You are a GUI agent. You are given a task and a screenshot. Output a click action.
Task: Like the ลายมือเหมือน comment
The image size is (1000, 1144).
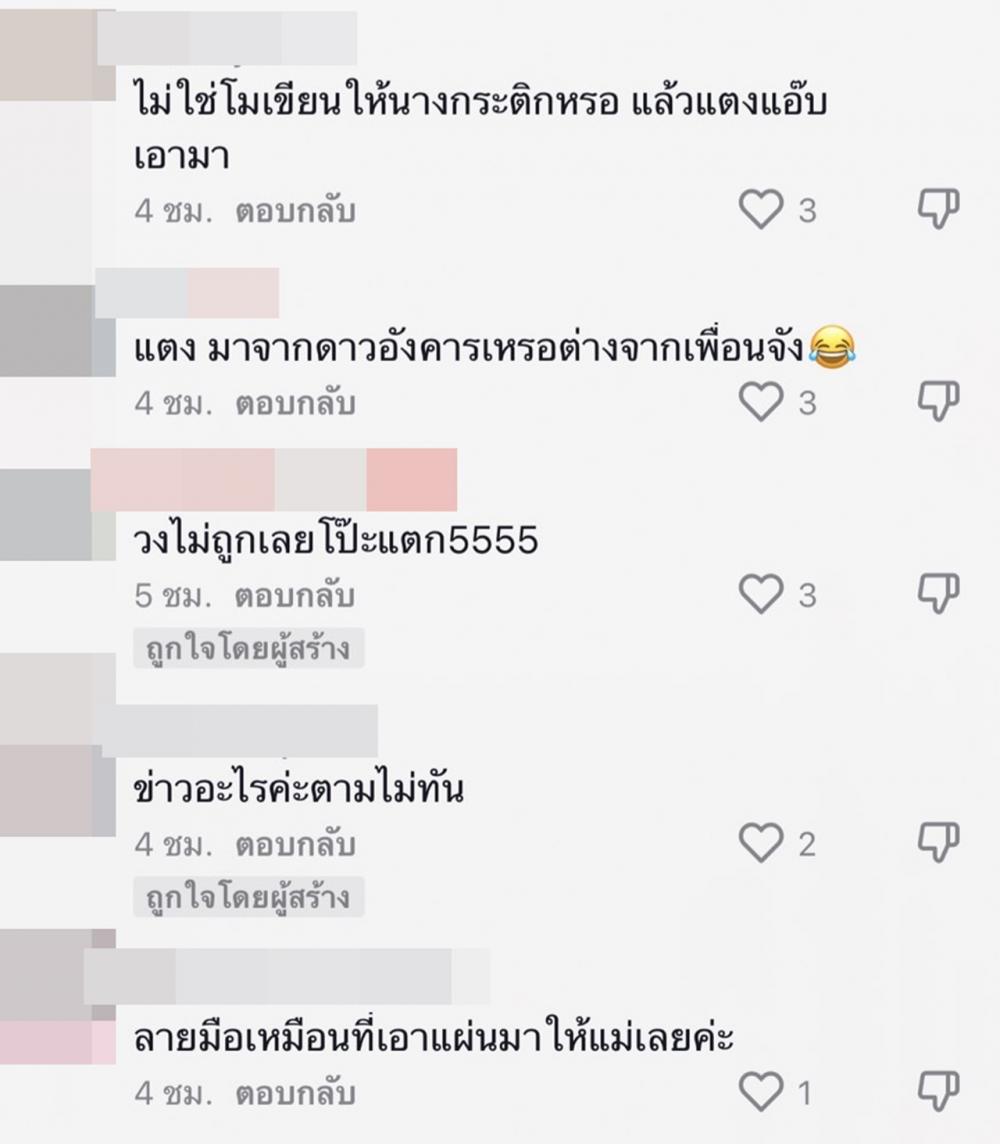point(761,1091)
